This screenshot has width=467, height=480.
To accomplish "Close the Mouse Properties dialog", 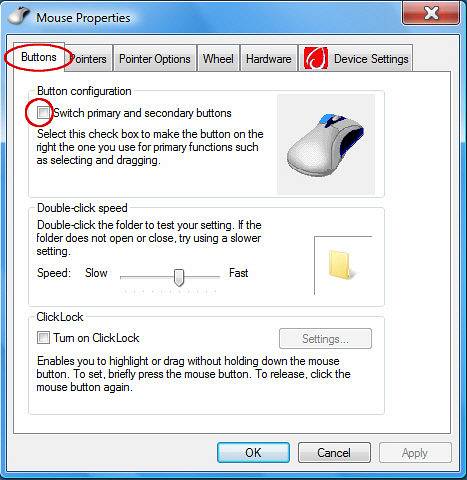I will [431, 13].
